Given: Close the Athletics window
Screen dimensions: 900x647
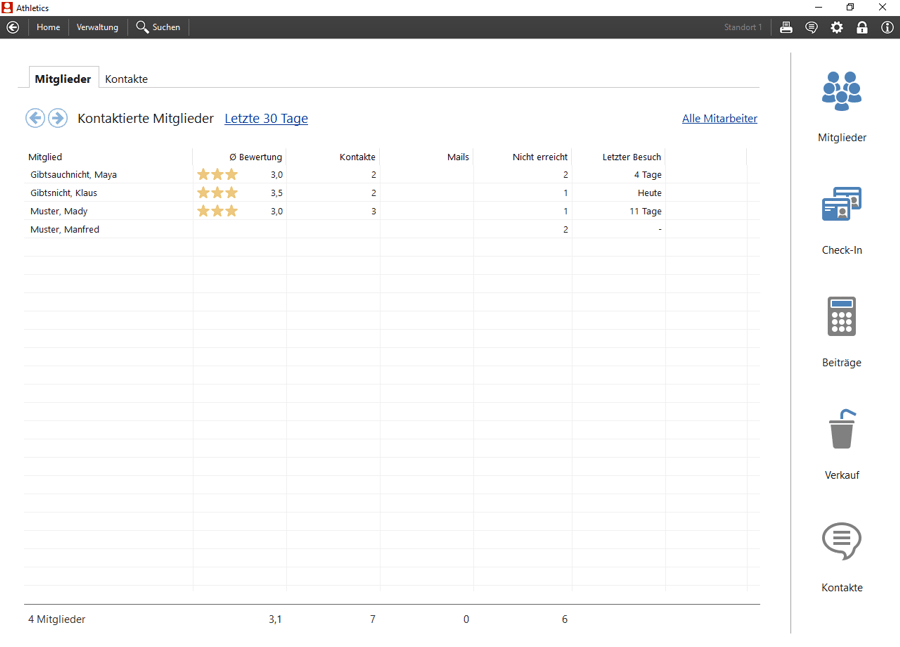Looking at the screenshot, I should pyautogui.click(x=882, y=7).
